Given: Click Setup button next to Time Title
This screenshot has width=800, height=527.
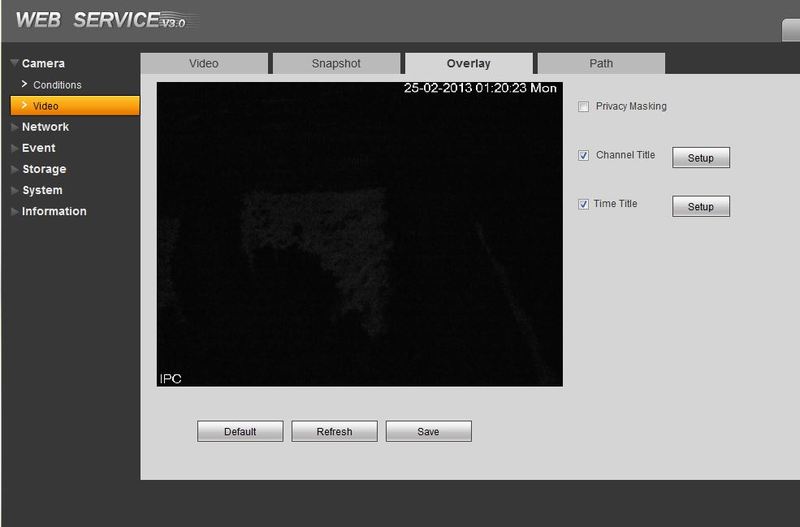Looking at the screenshot, I should 700,206.
